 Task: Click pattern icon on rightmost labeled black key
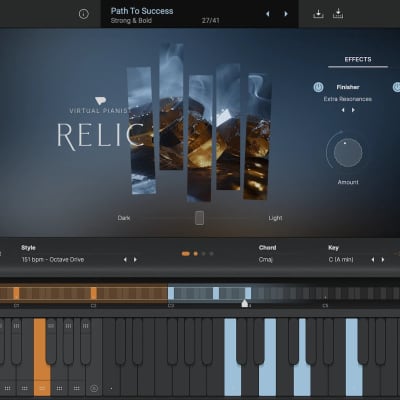(86, 326)
